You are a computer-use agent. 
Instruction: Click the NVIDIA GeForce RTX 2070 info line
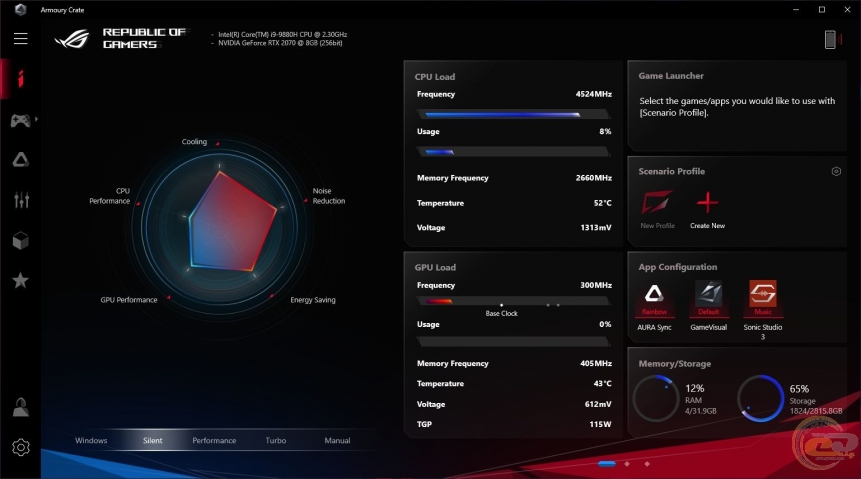tap(280, 43)
